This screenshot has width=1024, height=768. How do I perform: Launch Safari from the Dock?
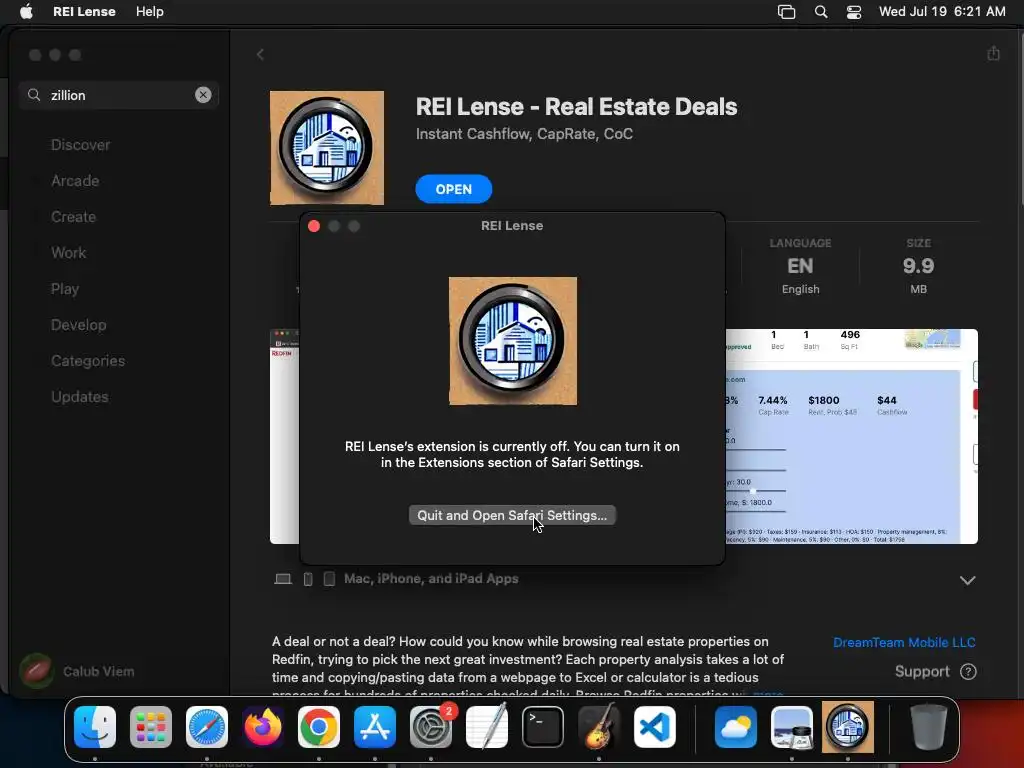click(207, 727)
